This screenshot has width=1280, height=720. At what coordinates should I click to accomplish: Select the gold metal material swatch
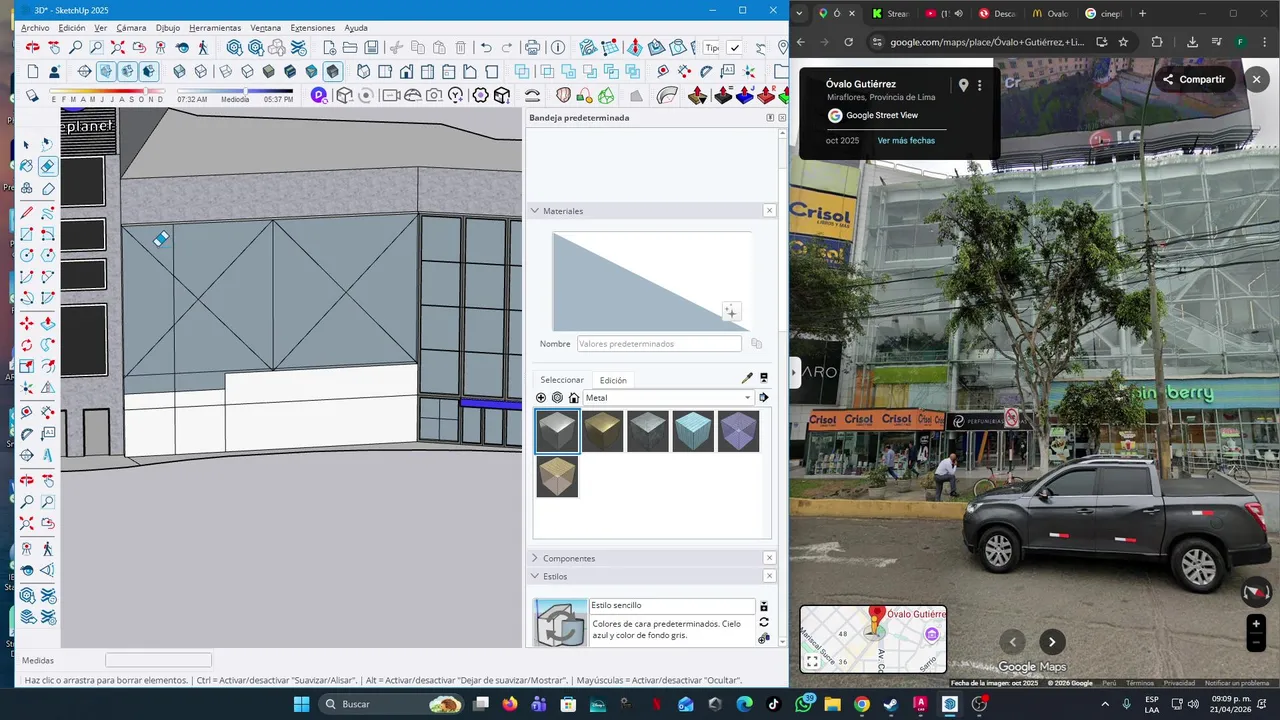tap(603, 432)
